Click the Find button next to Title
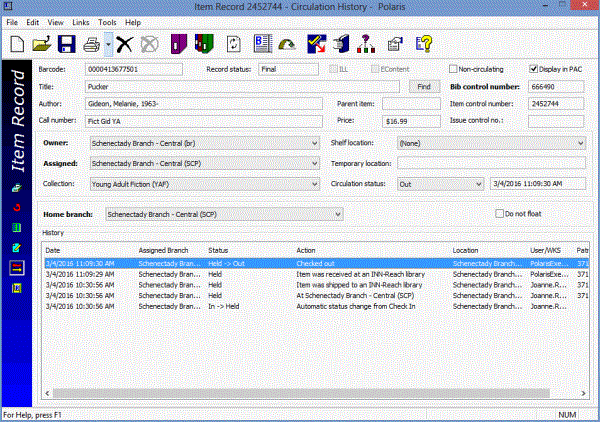The image size is (600, 422). 424,87
